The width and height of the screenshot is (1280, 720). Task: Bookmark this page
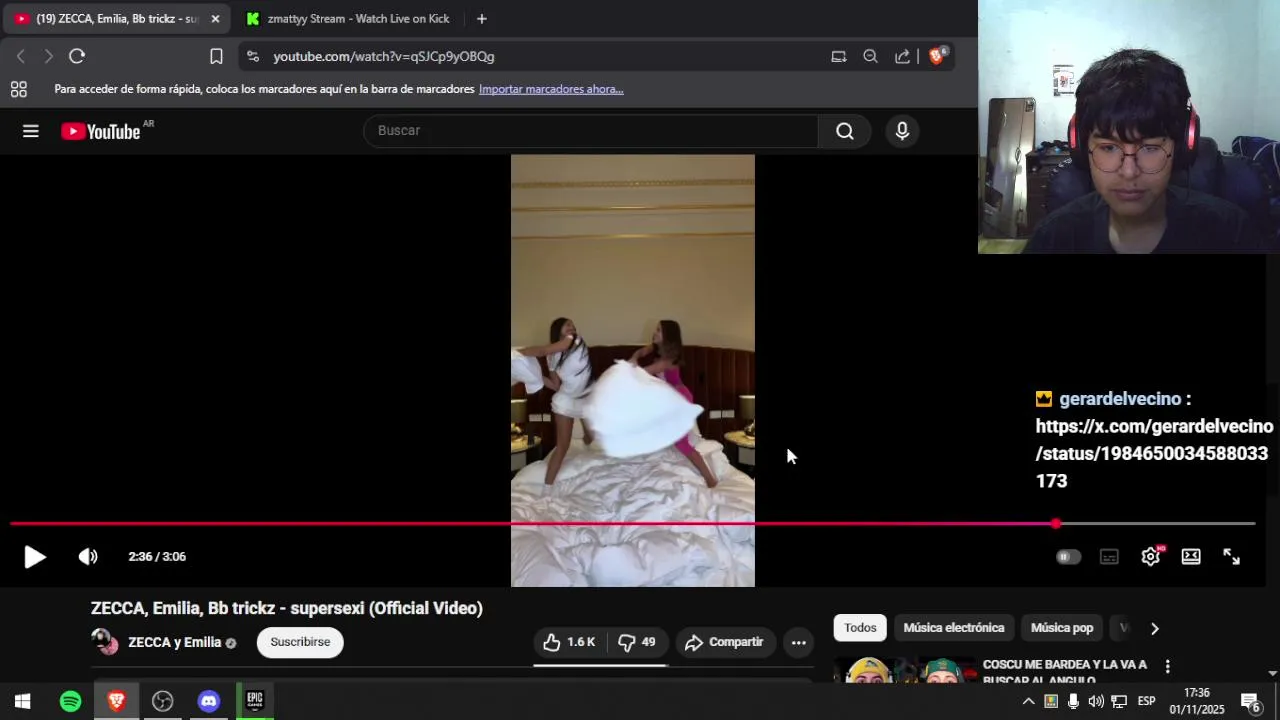point(216,57)
